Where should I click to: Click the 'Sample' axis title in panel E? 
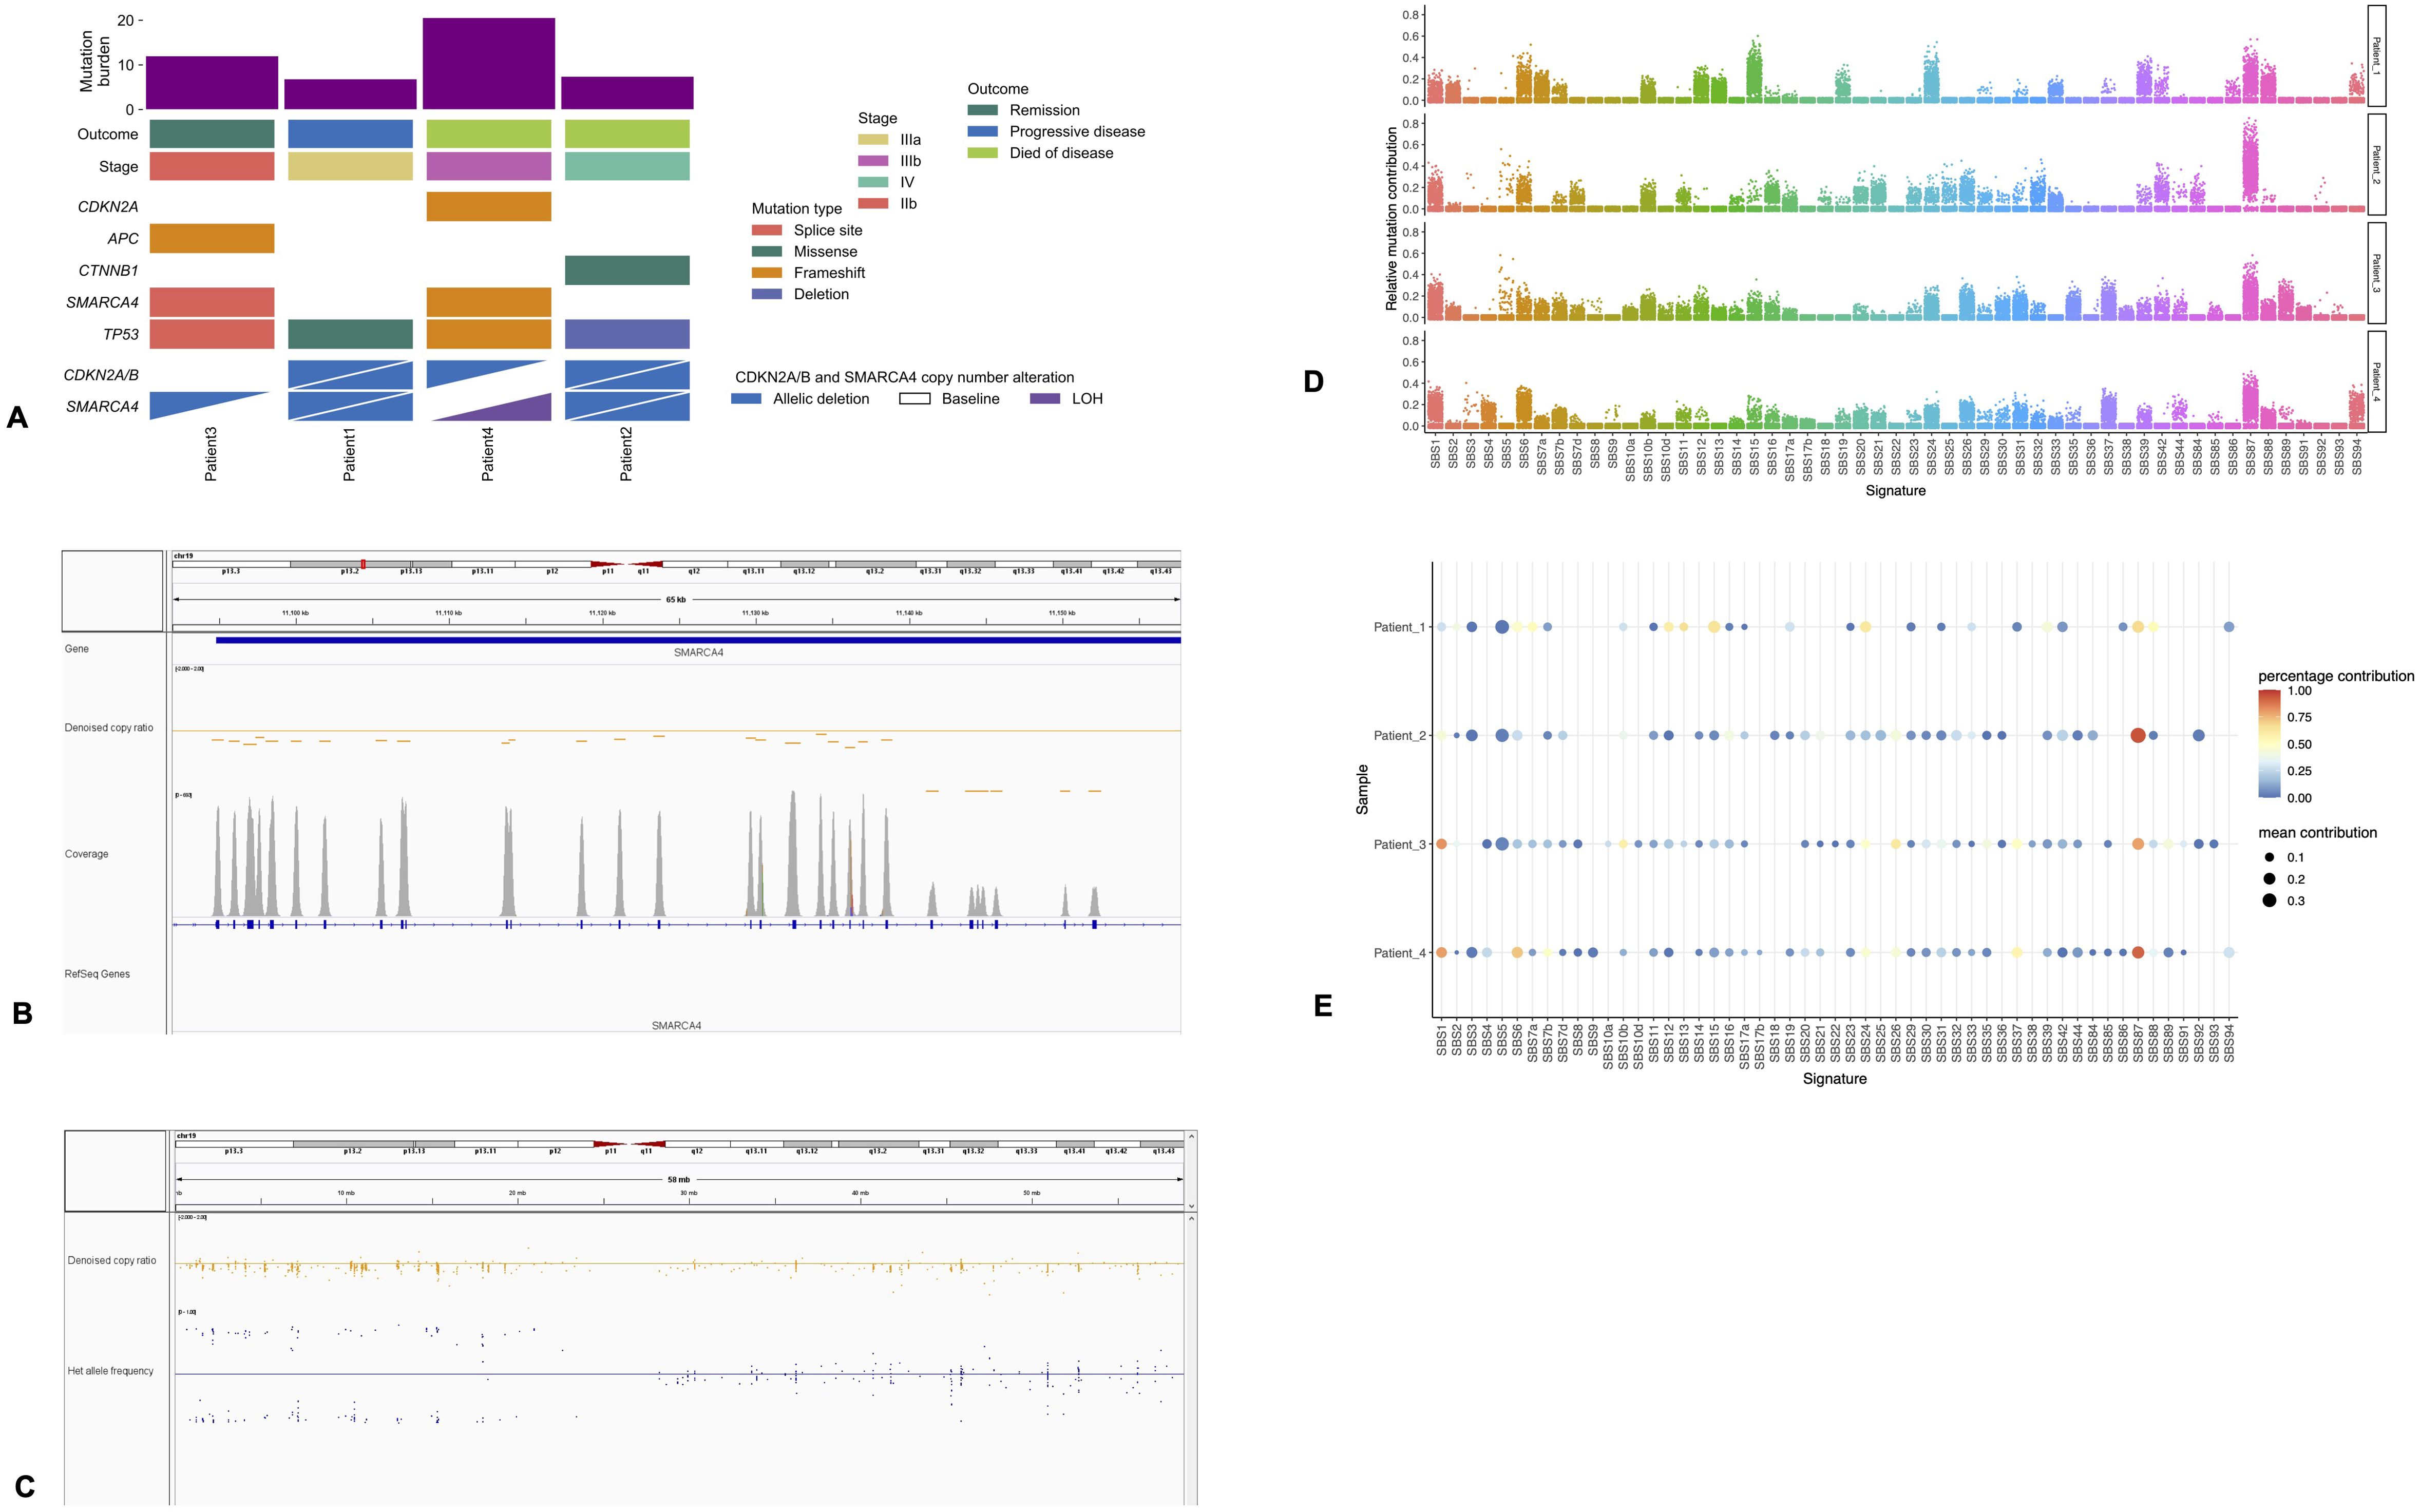click(1362, 790)
